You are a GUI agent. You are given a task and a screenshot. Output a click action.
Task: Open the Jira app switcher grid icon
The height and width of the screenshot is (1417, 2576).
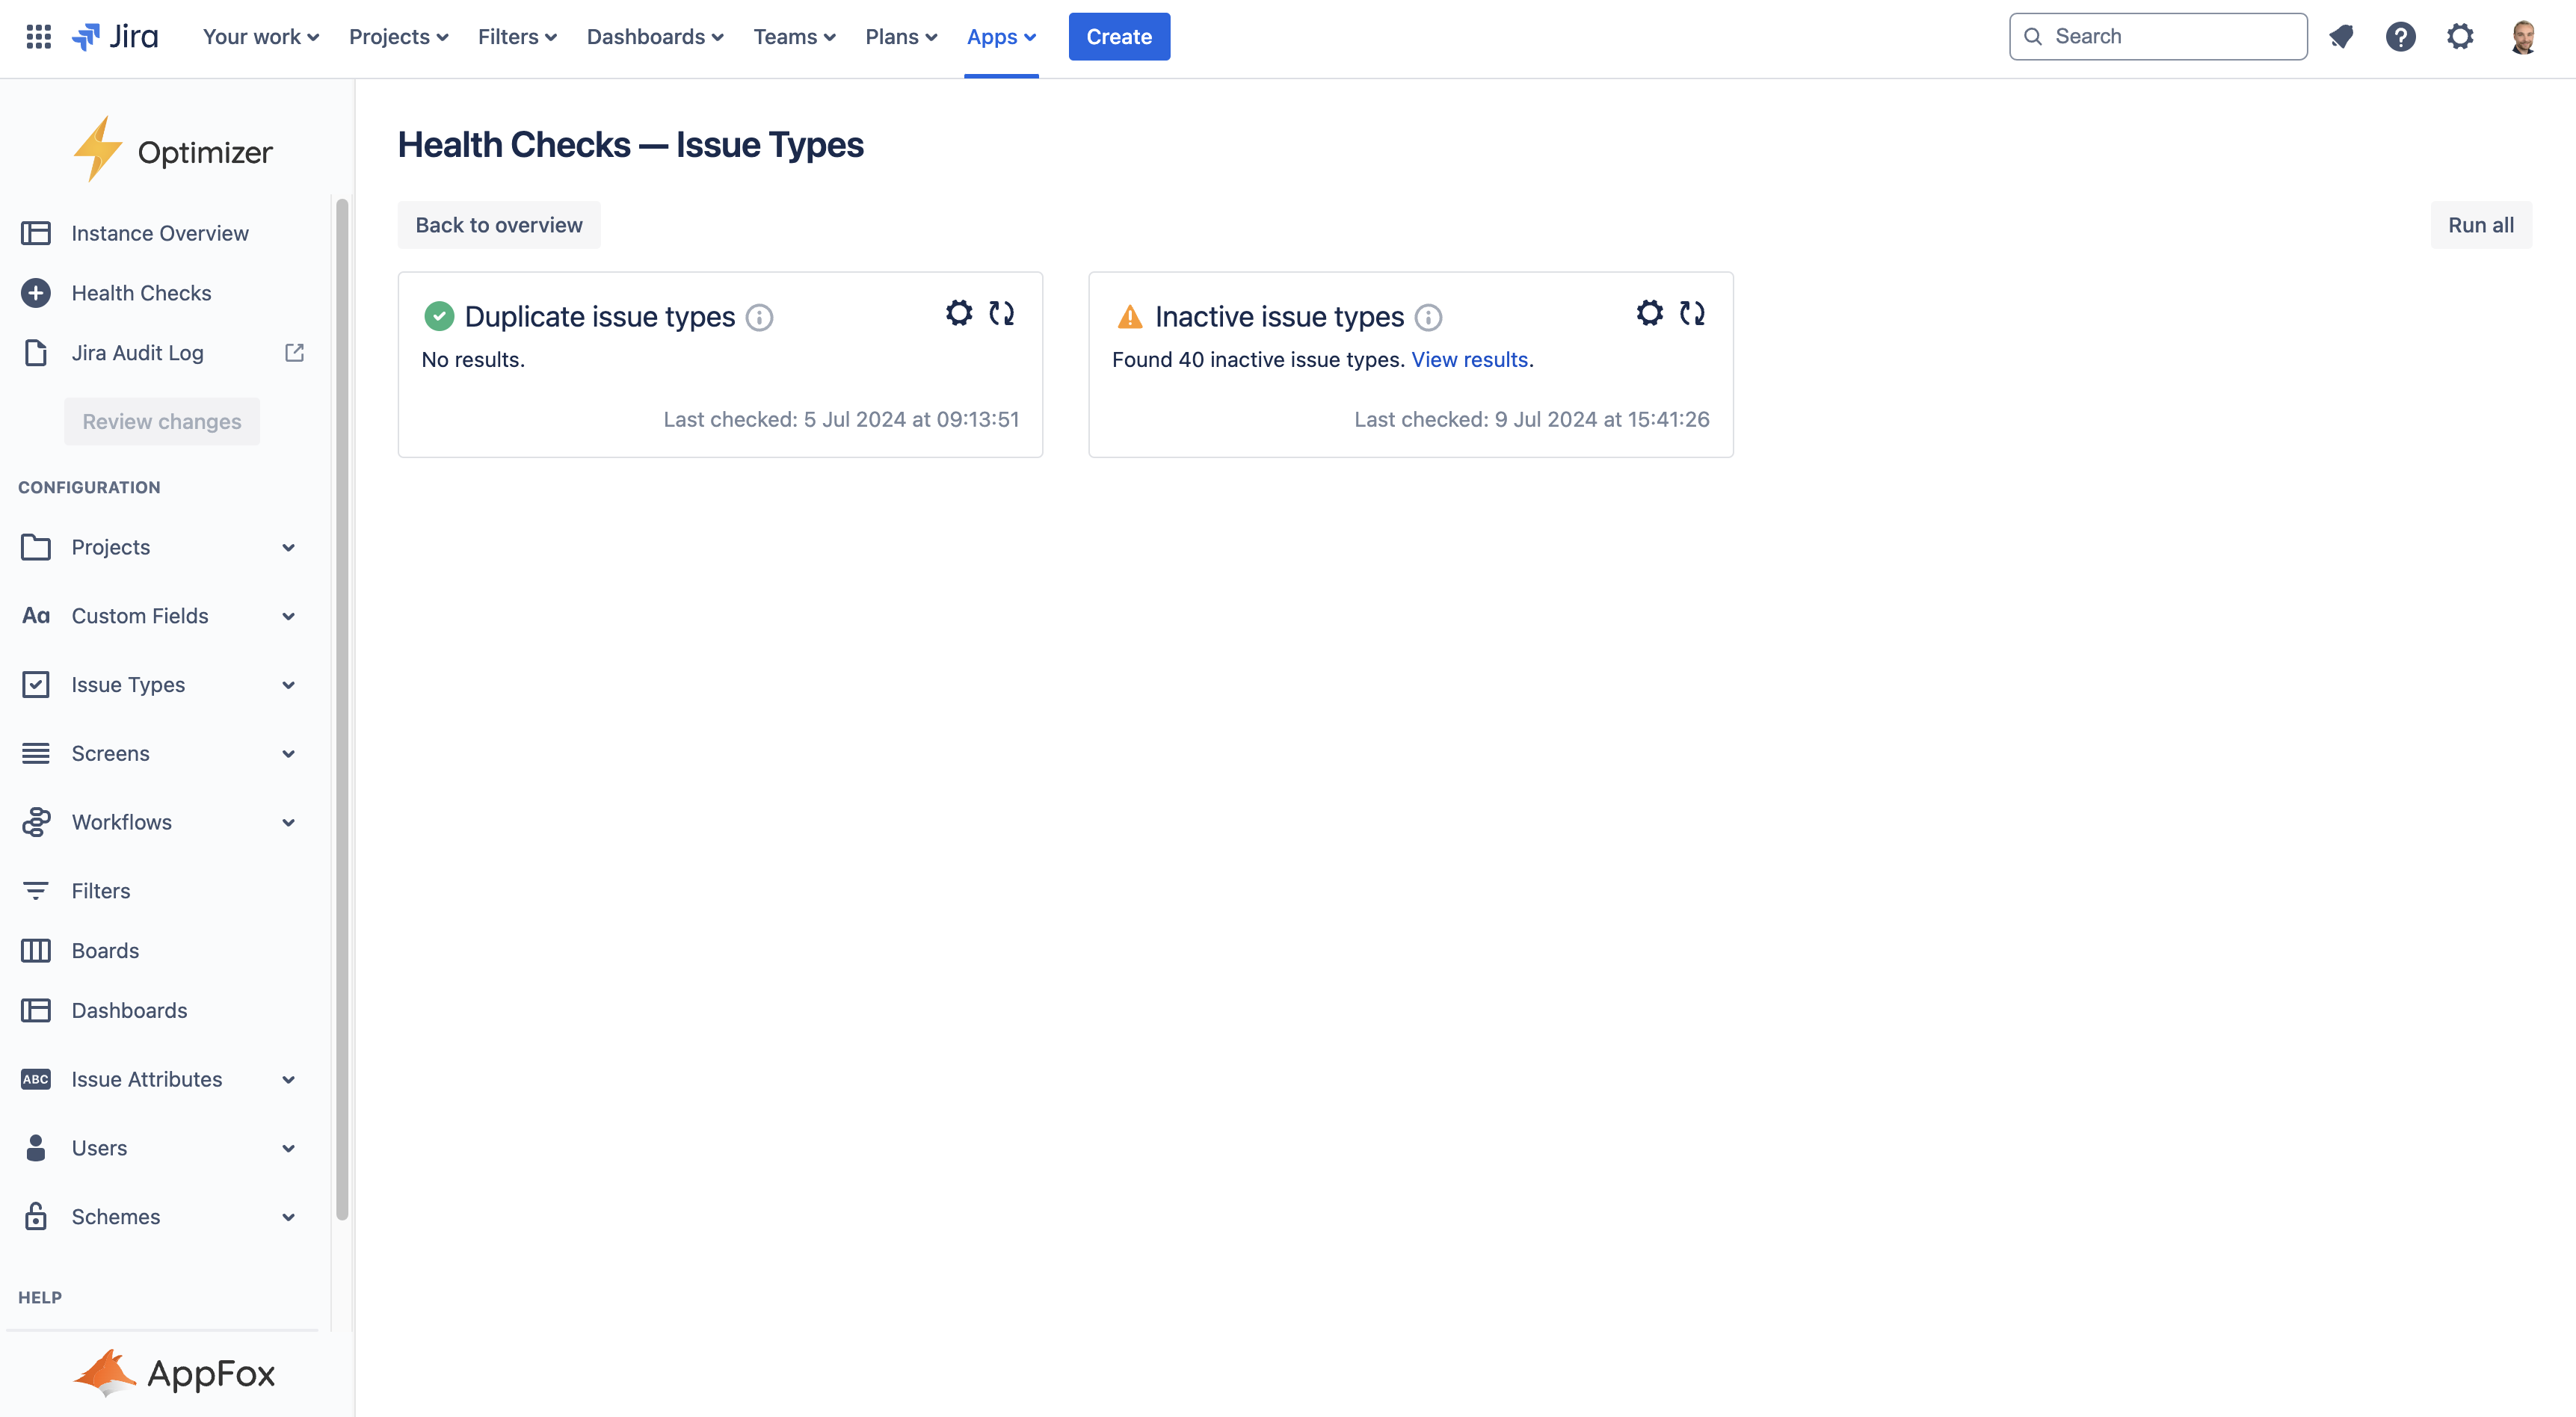click(x=38, y=37)
